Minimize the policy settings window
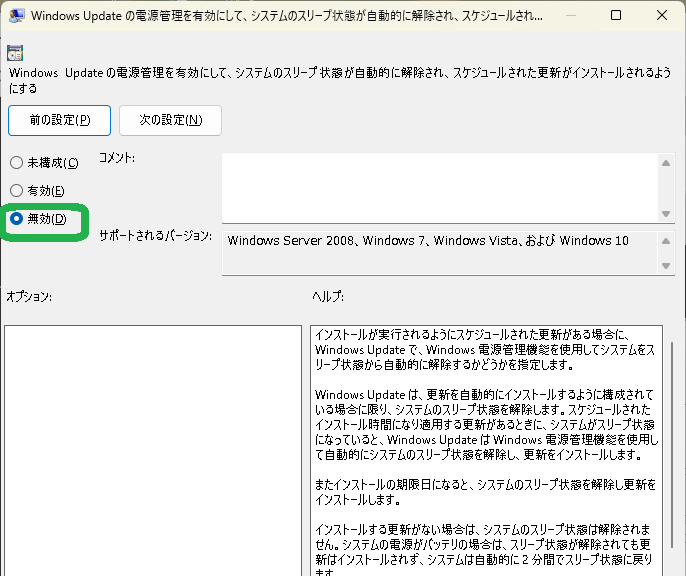The height and width of the screenshot is (576, 686). tap(568, 17)
